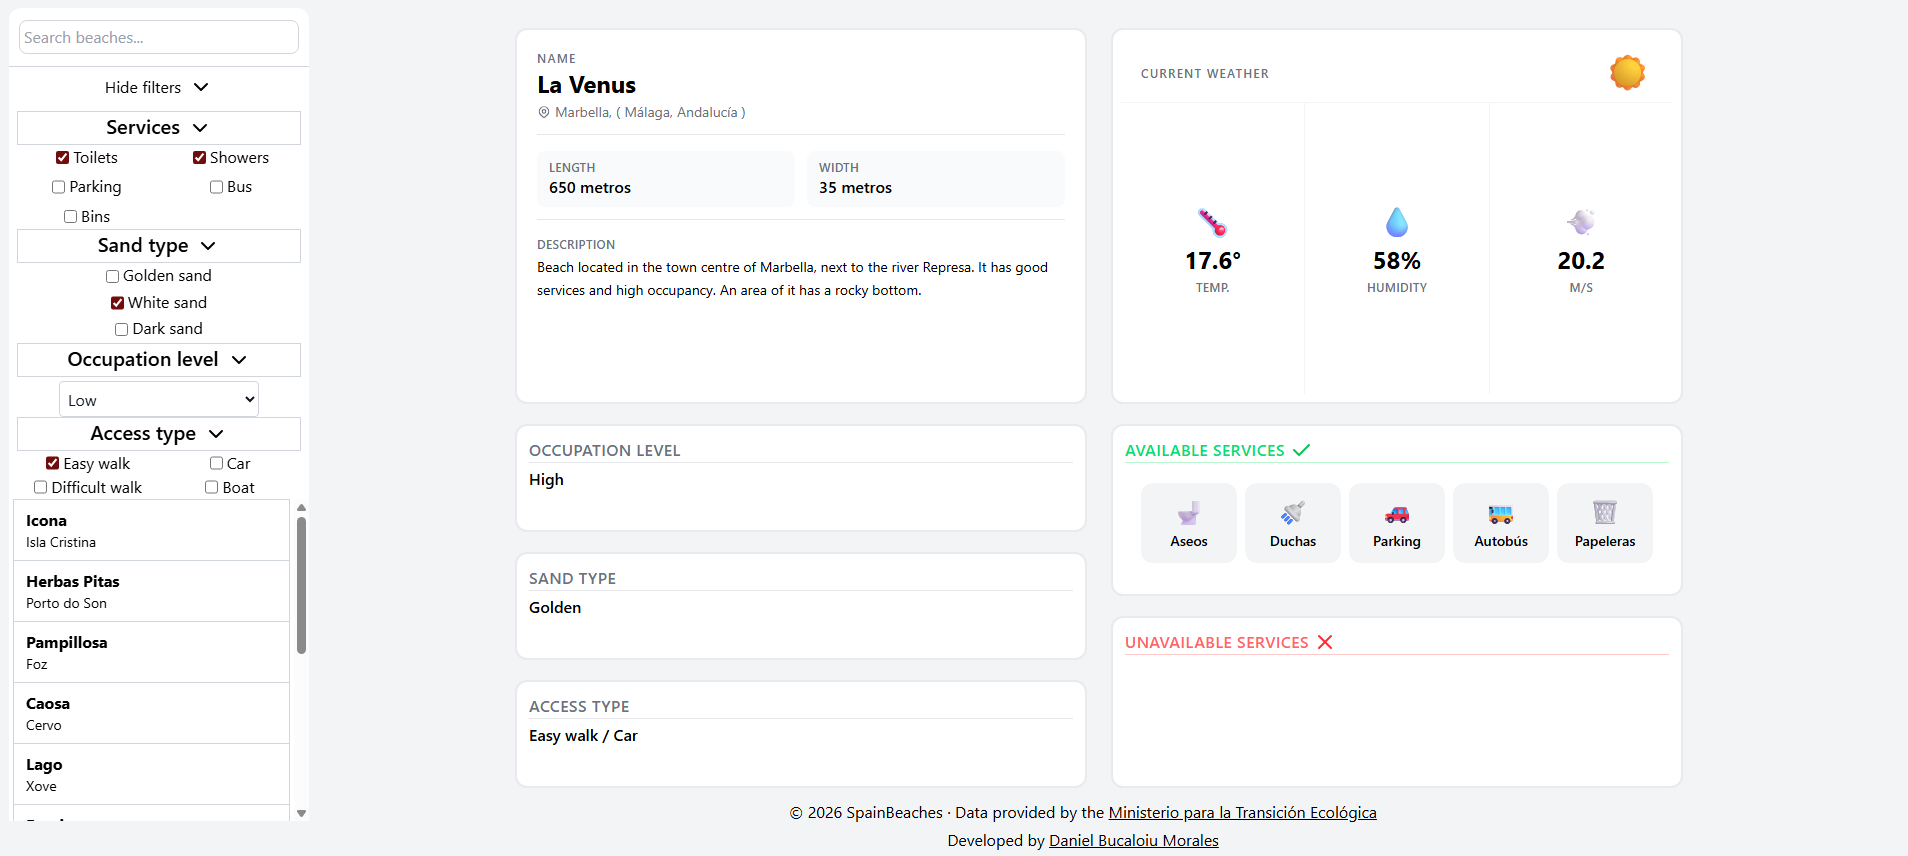Open Ministerio para la Transición Ecológica link
Image resolution: width=1908 pixels, height=856 pixels.
(x=1242, y=813)
